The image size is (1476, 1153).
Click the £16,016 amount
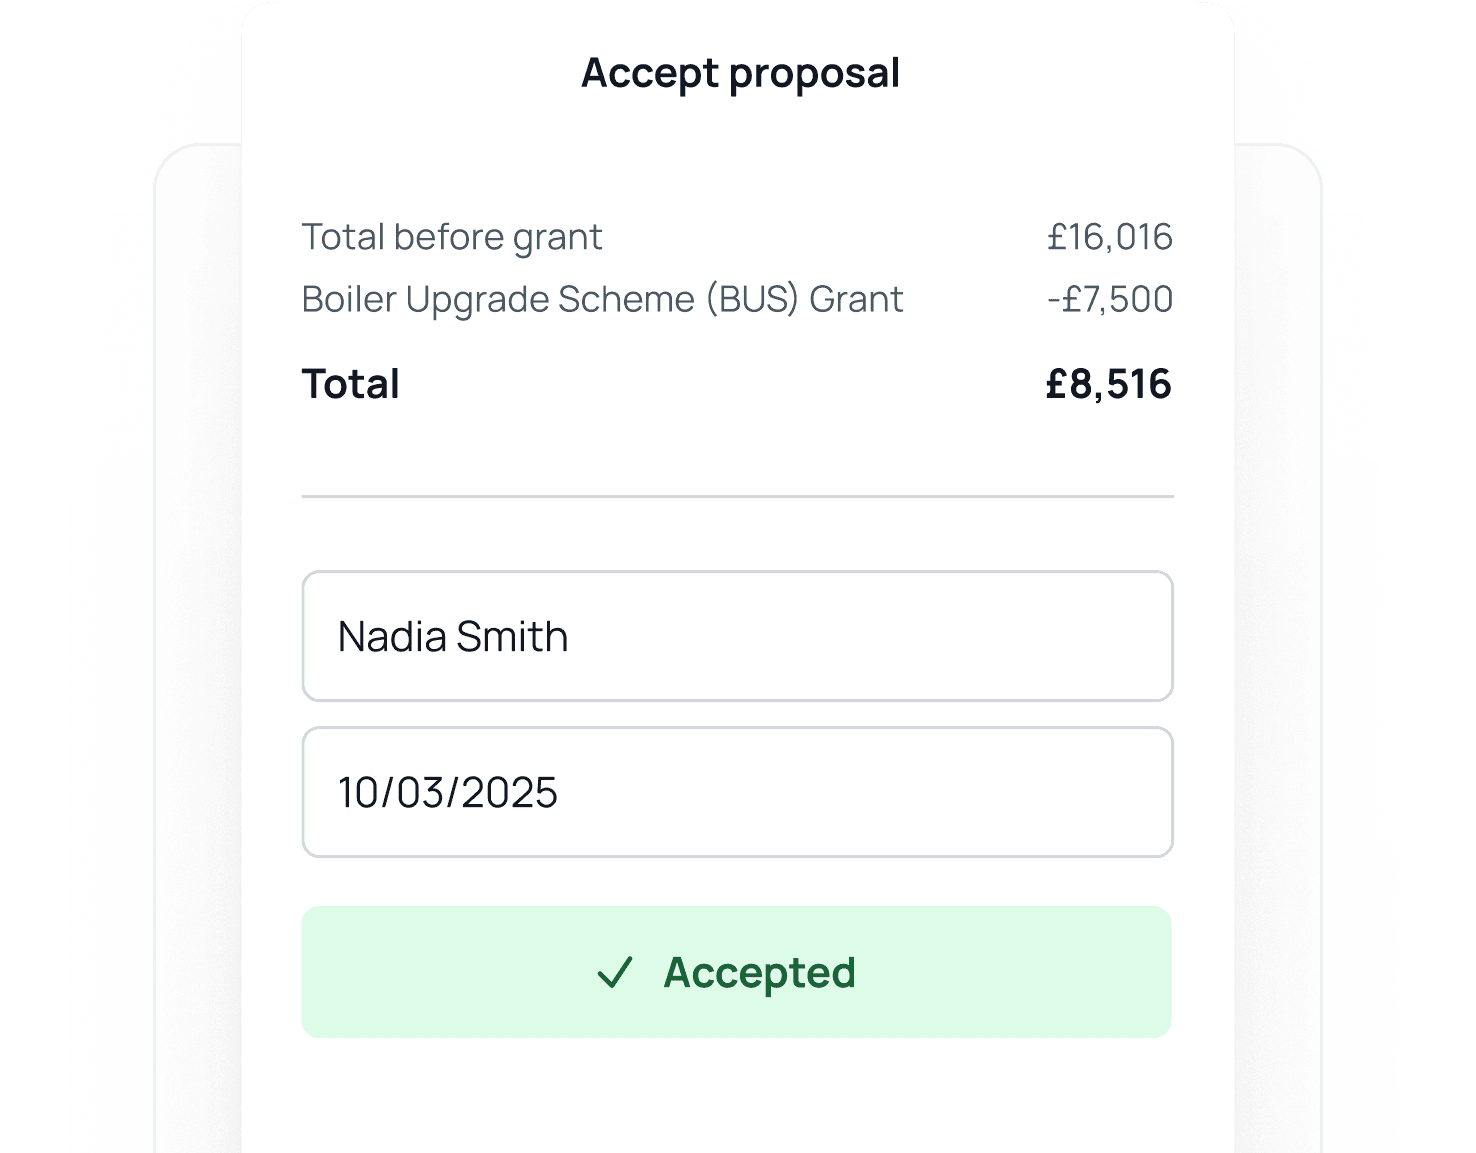(x=1109, y=238)
